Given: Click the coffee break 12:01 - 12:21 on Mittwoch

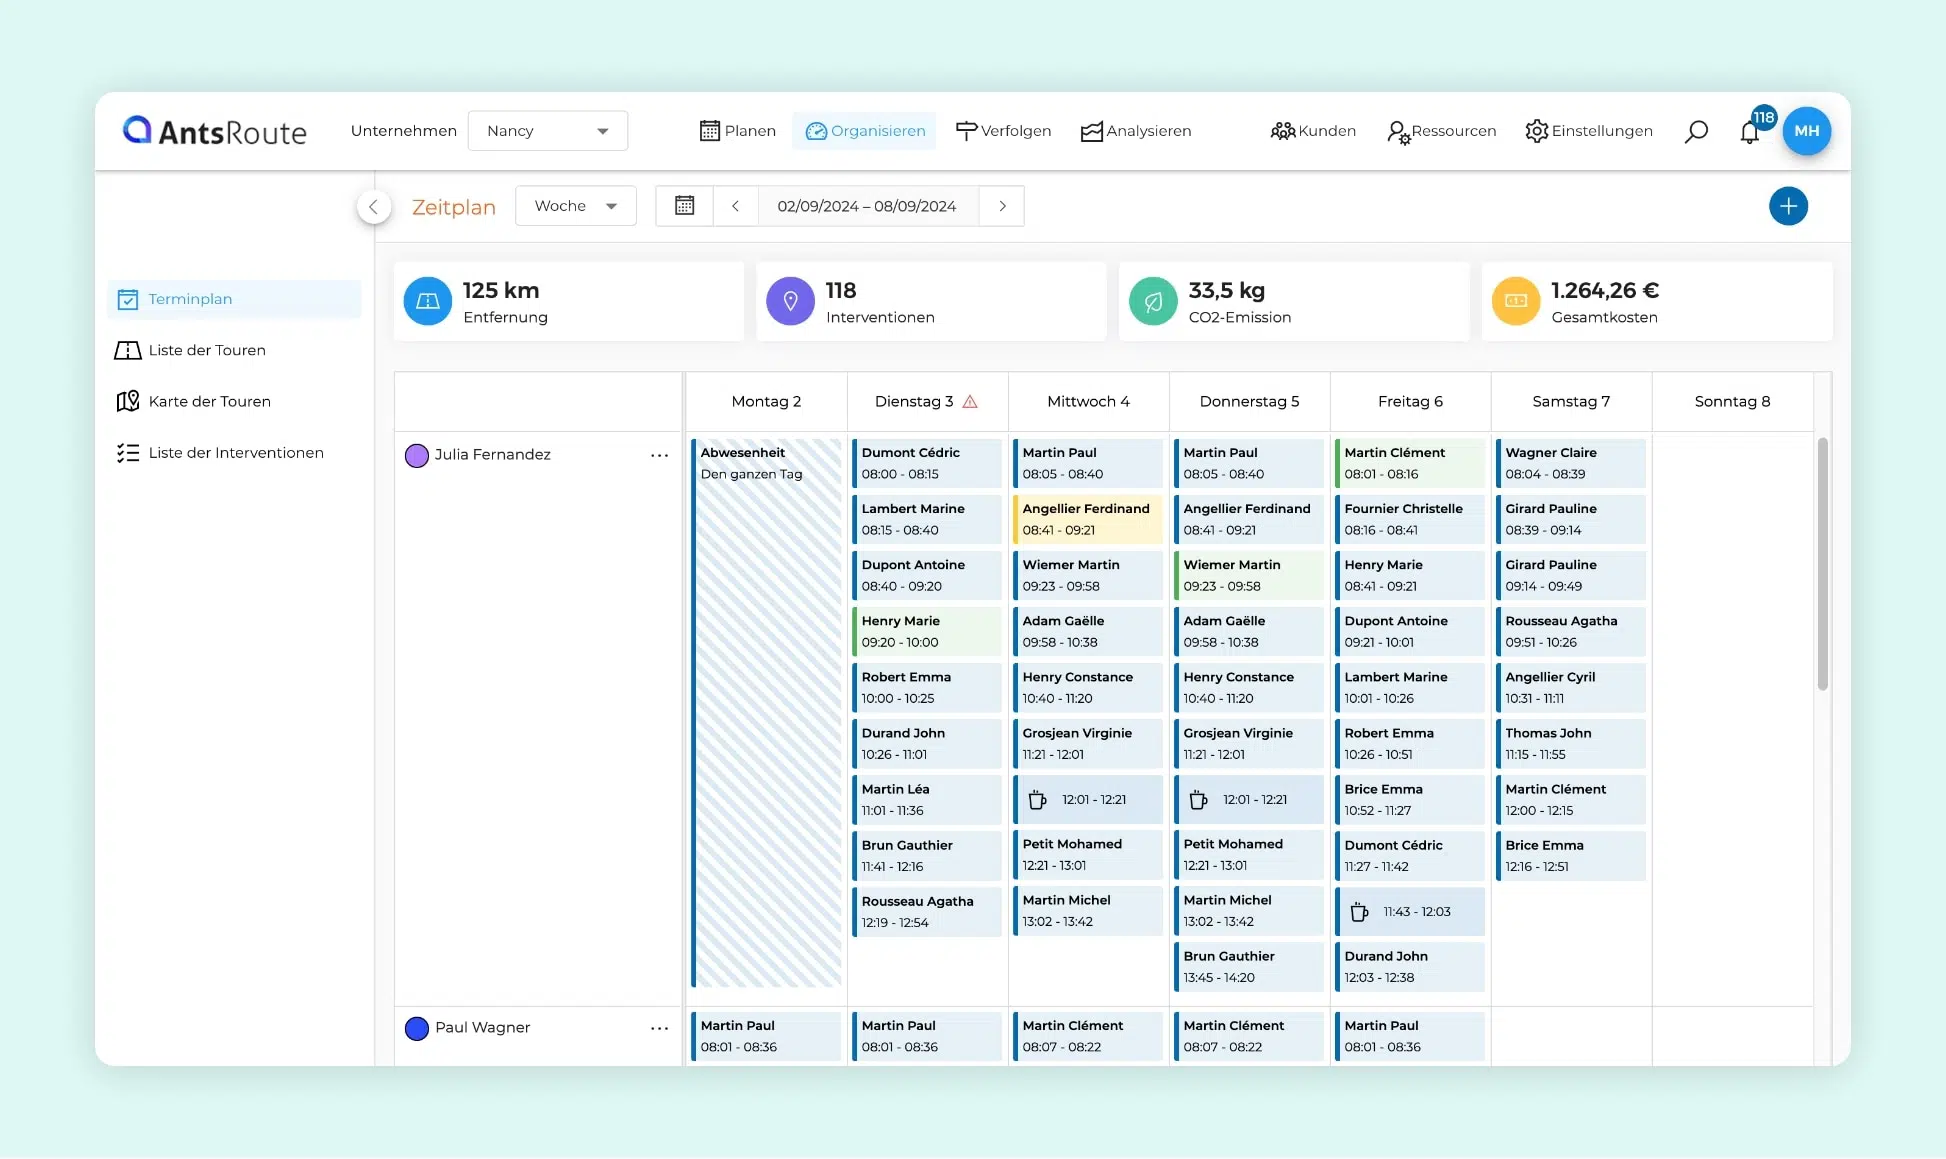Looking at the screenshot, I should coord(1088,800).
